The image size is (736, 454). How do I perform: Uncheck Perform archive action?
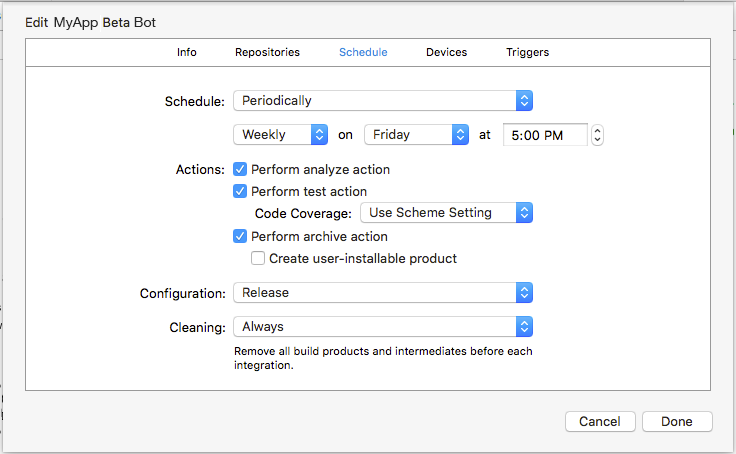coord(240,237)
